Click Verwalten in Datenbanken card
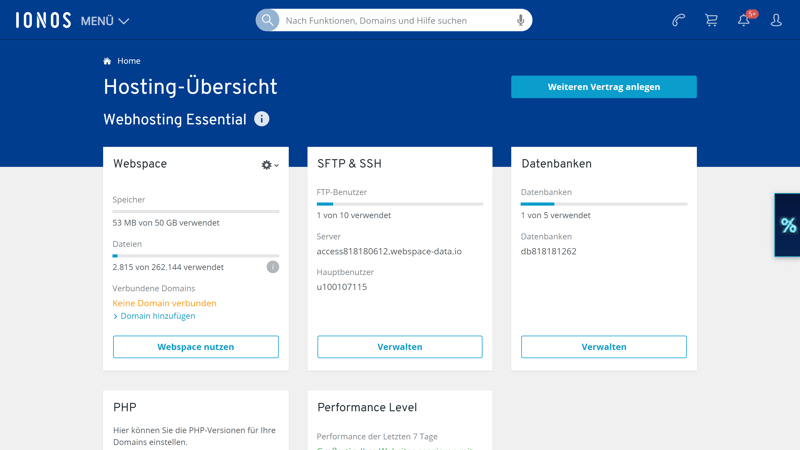 [604, 347]
